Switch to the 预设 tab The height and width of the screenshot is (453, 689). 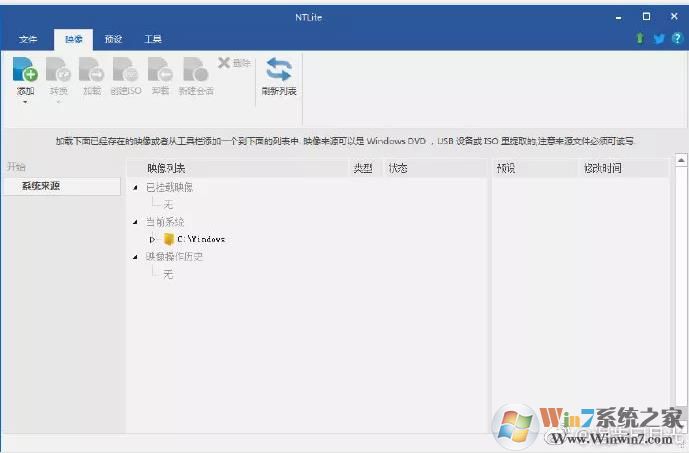pyautogui.click(x=113, y=39)
